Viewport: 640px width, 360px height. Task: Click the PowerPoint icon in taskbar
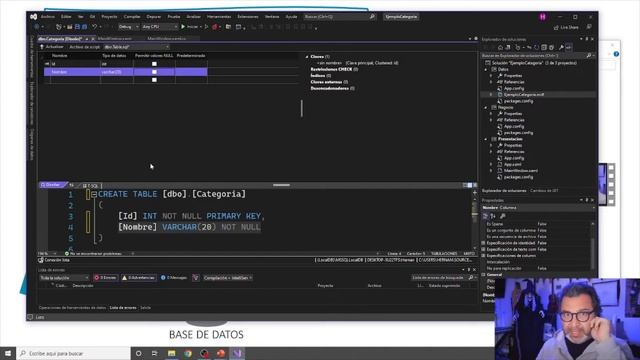[221, 353]
